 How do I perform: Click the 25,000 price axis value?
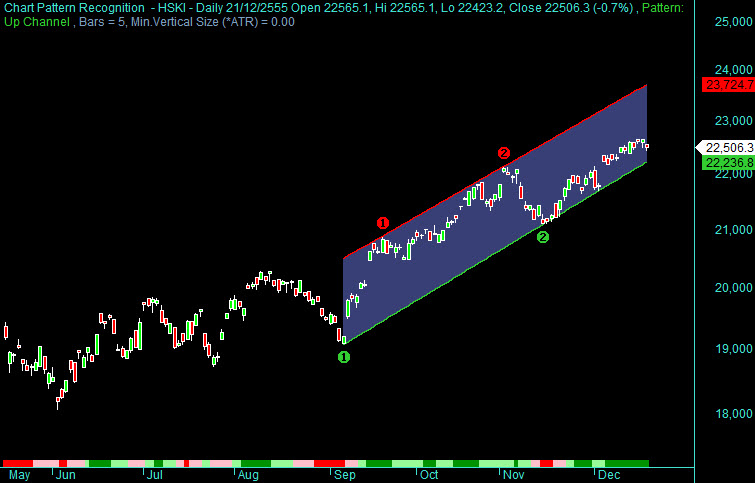pos(733,22)
